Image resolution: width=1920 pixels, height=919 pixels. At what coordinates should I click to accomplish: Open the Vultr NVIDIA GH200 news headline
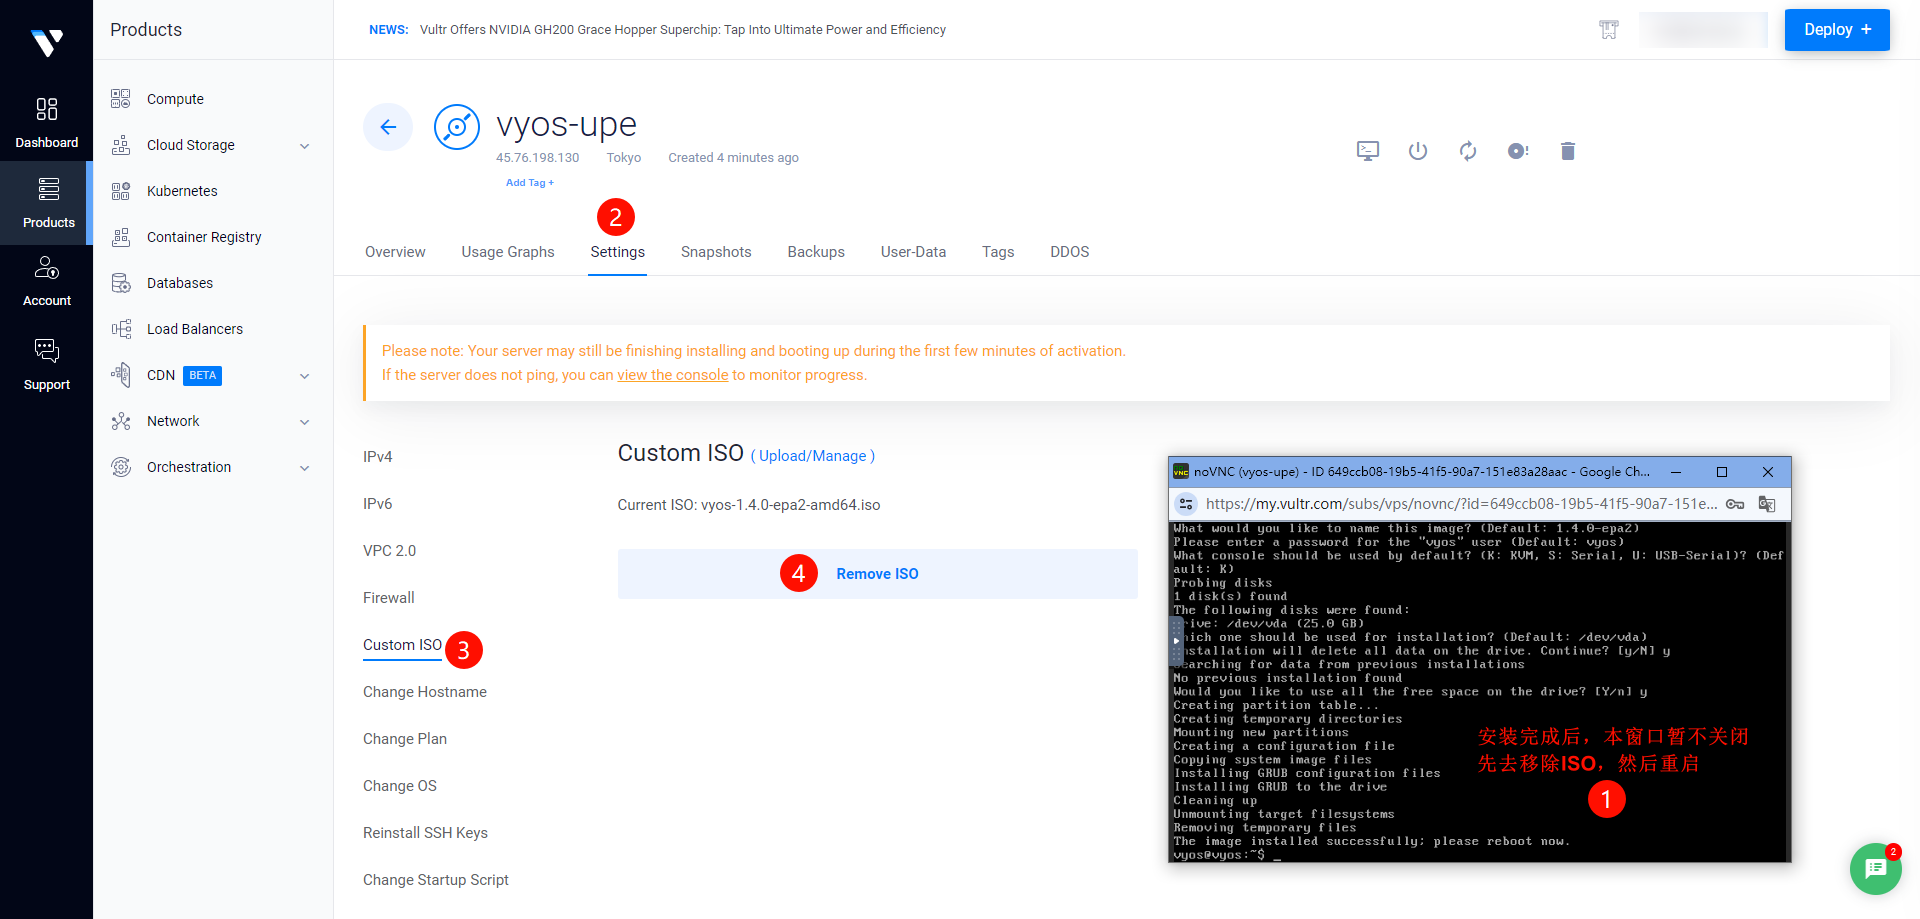pyautogui.click(x=682, y=30)
